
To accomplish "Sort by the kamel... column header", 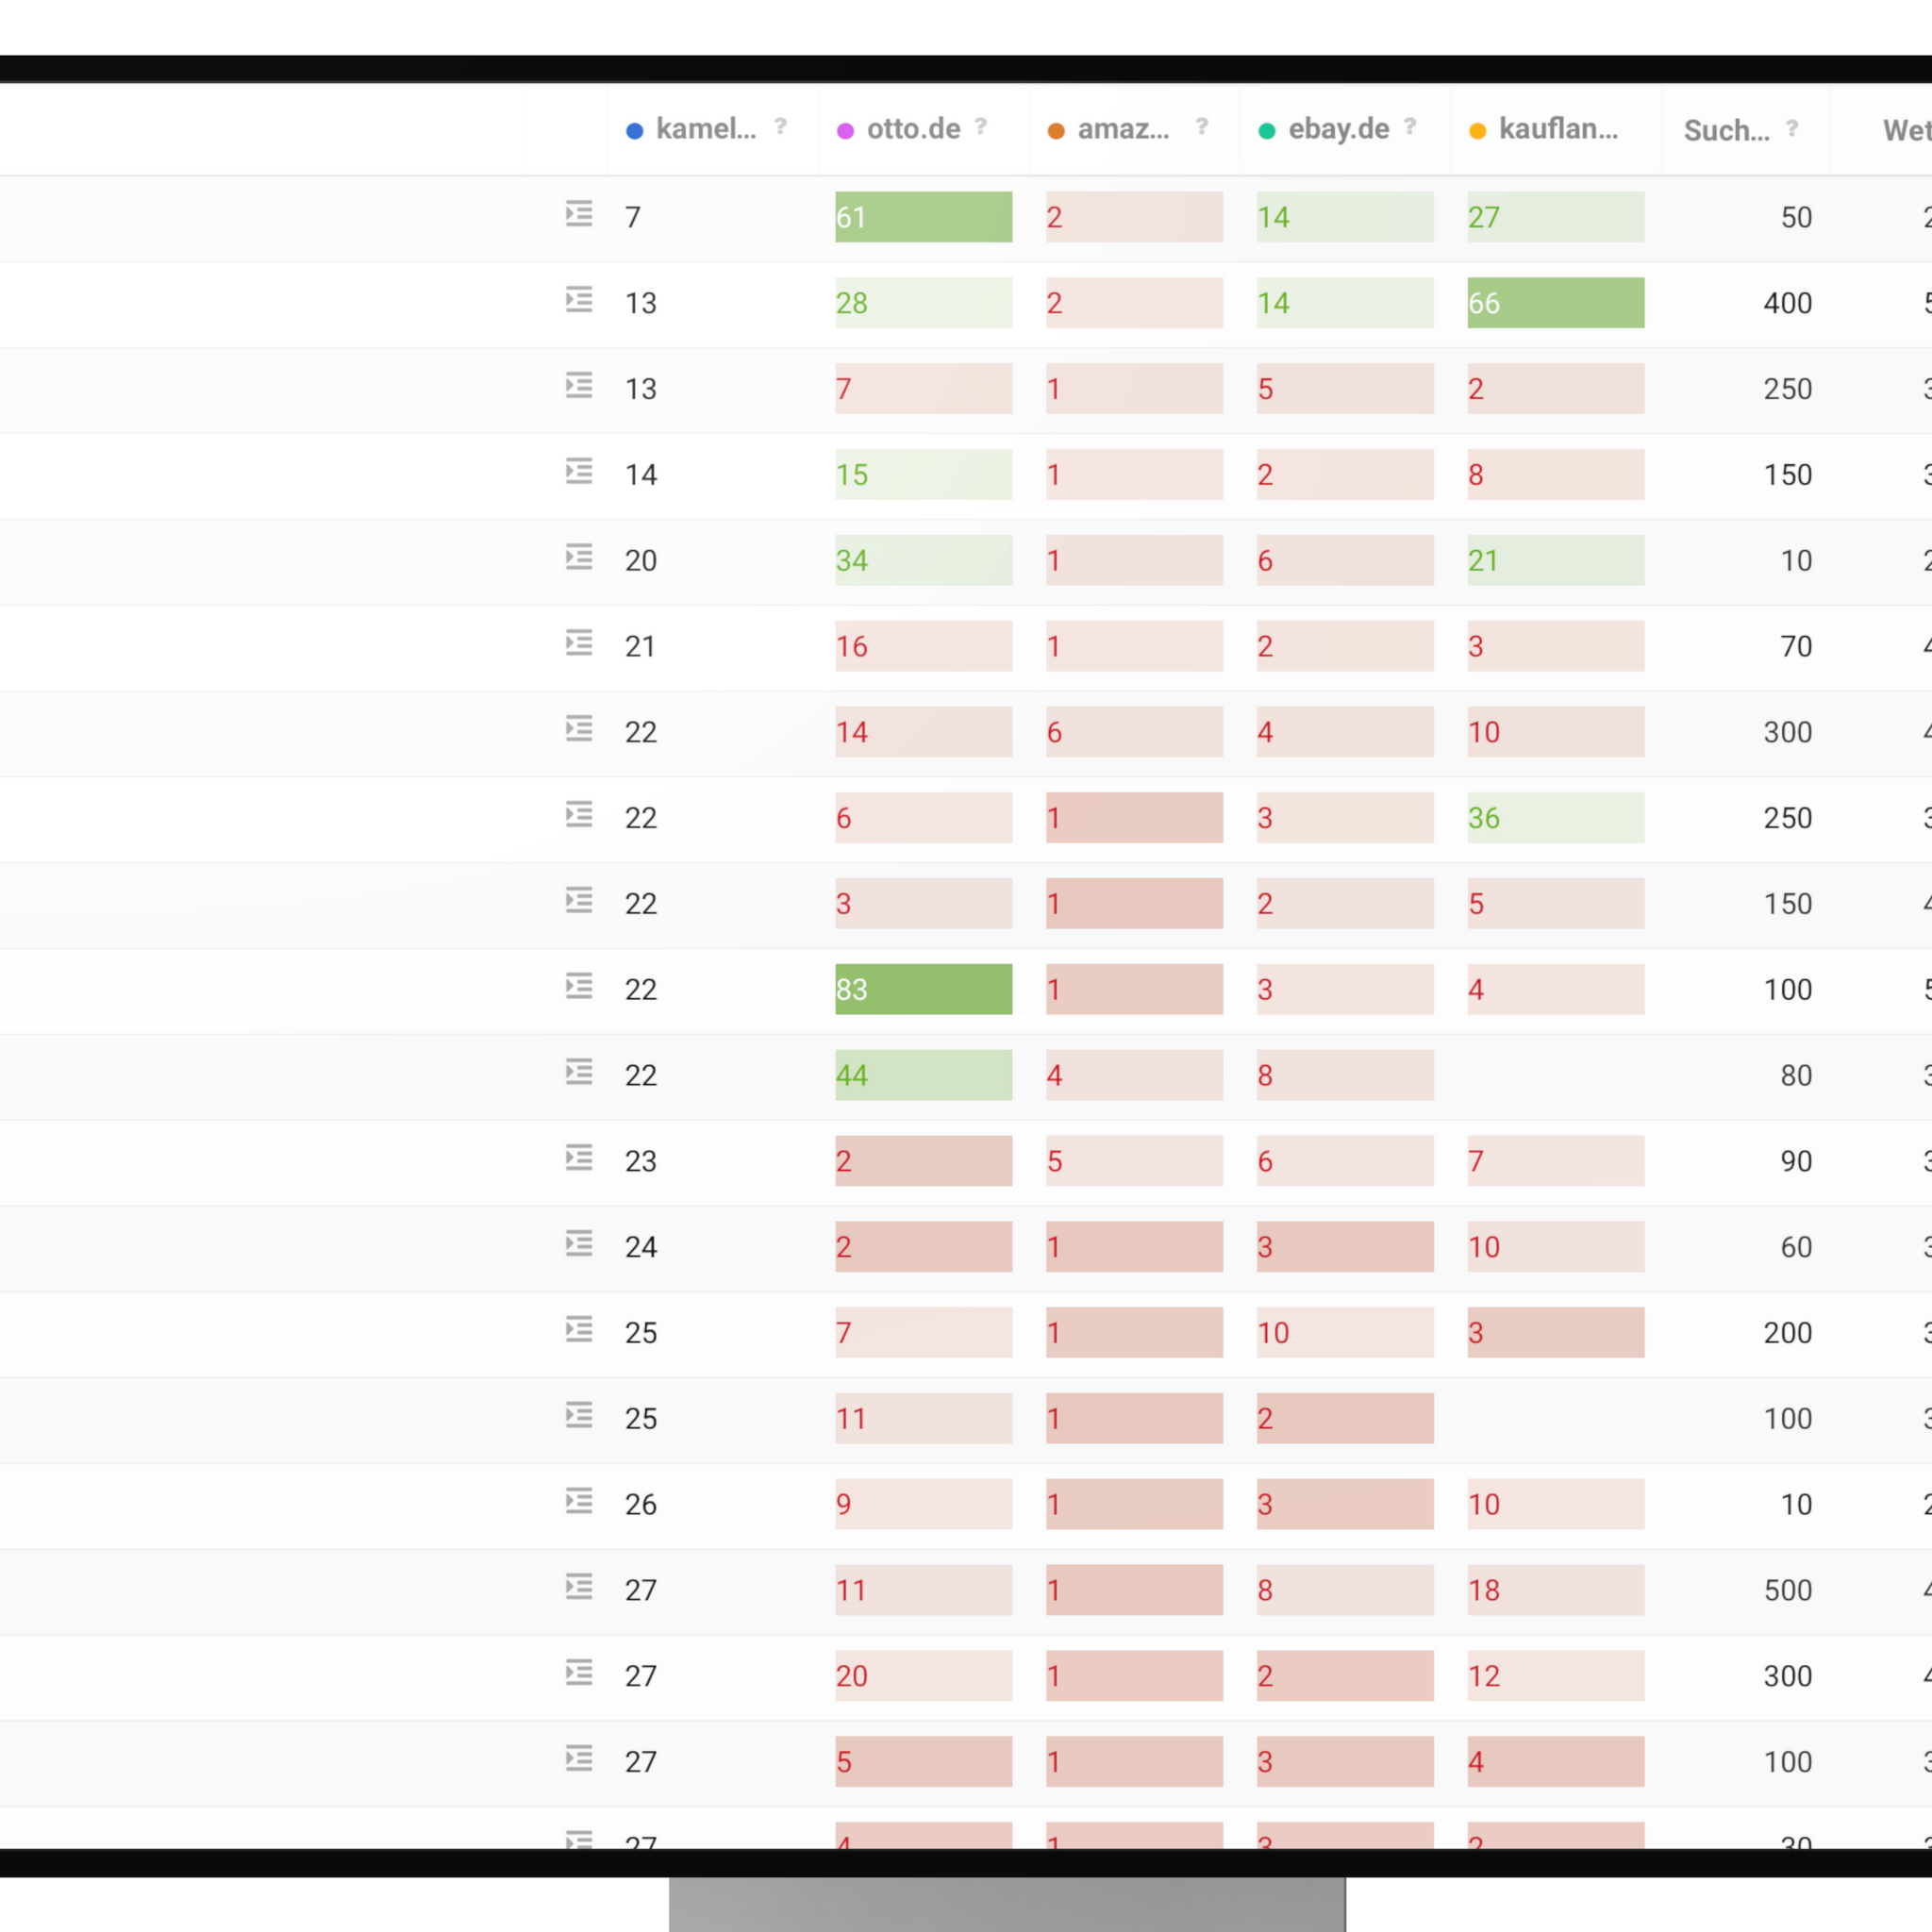I will (705, 129).
